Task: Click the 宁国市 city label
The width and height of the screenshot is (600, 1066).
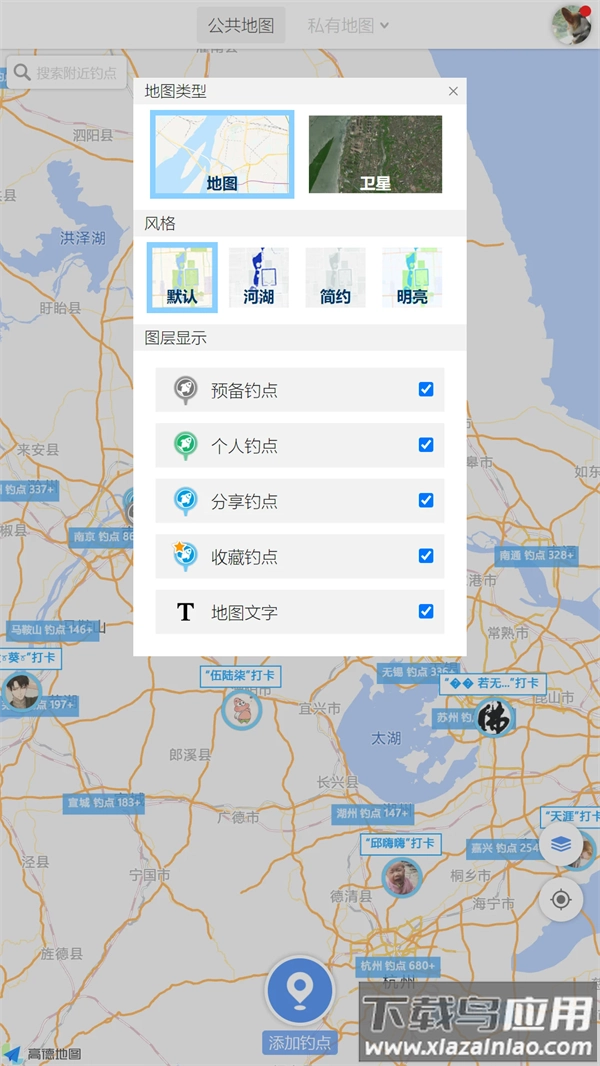Action: 149,875
